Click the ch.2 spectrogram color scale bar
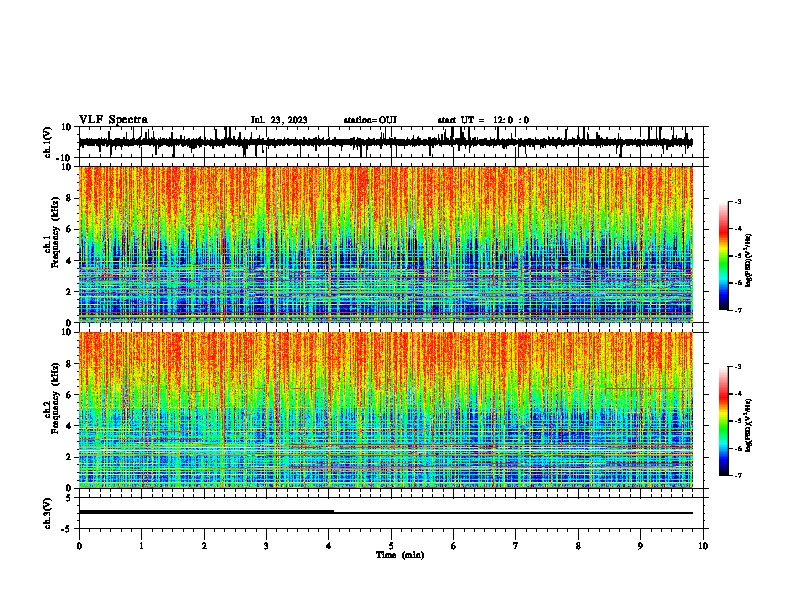Image resolution: width=792 pixels, height=612 pixels. [723, 421]
